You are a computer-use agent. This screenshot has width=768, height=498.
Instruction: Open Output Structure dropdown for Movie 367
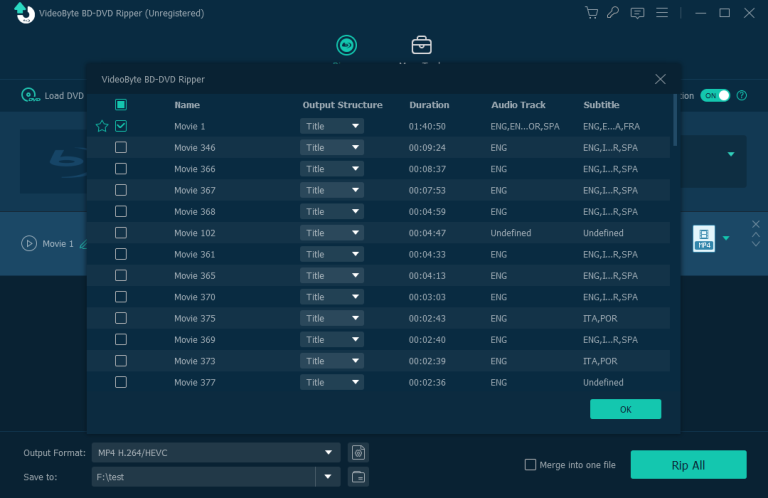click(x=332, y=190)
